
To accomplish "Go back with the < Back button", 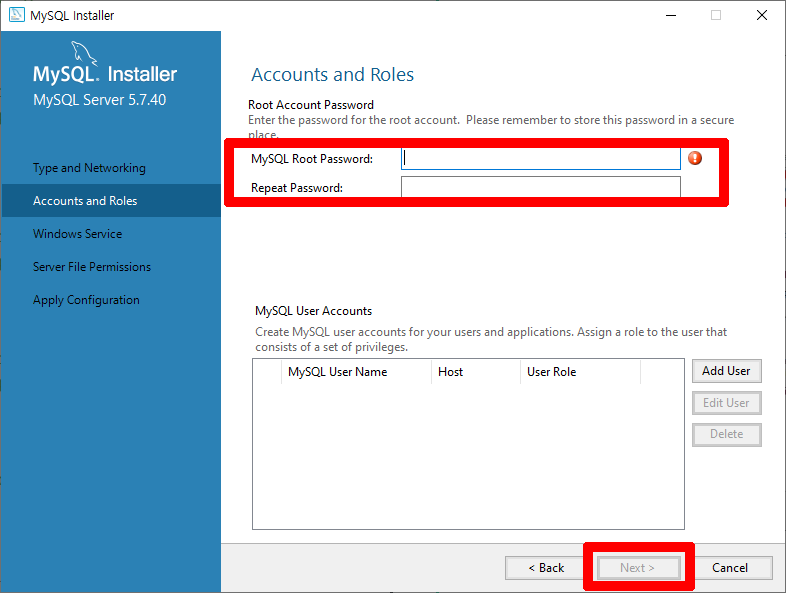I will click(545, 568).
